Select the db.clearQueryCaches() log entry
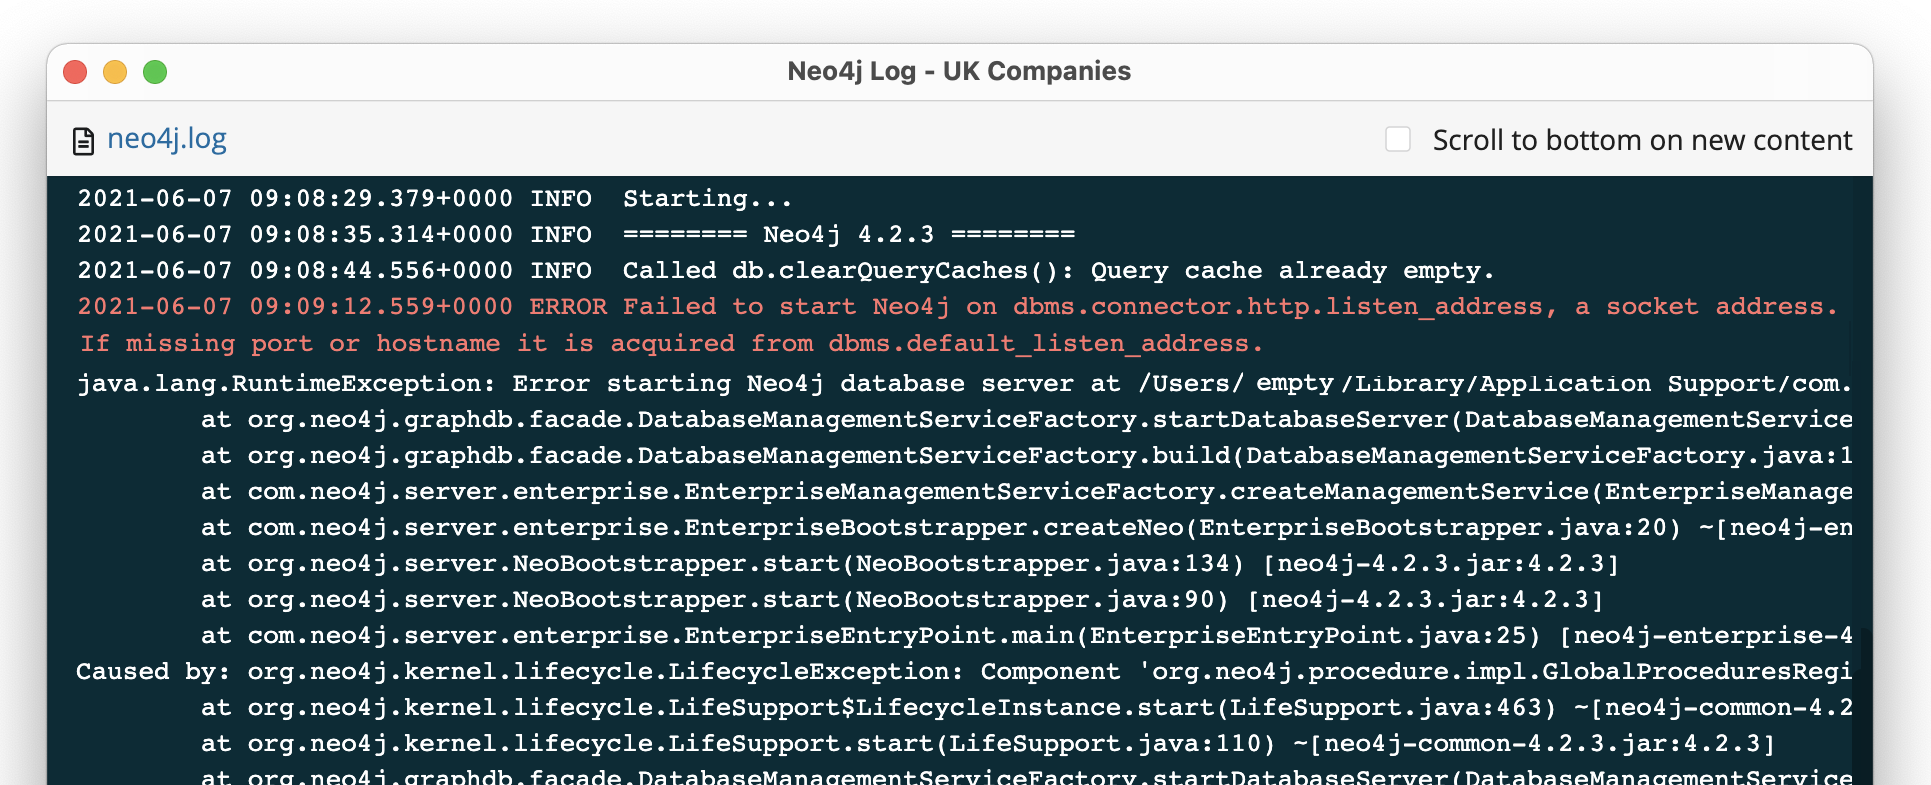This screenshot has height=785, width=1931. coord(785,271)
